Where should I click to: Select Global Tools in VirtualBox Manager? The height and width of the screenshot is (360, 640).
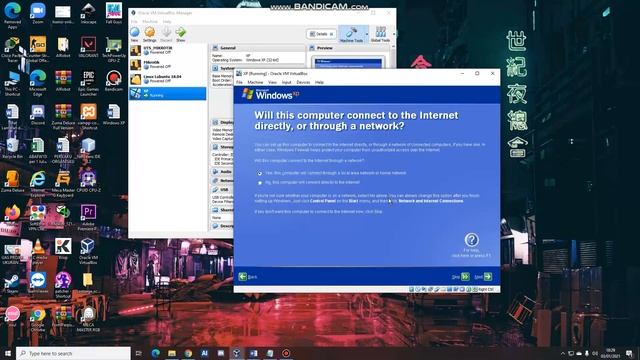pos(380,34)
